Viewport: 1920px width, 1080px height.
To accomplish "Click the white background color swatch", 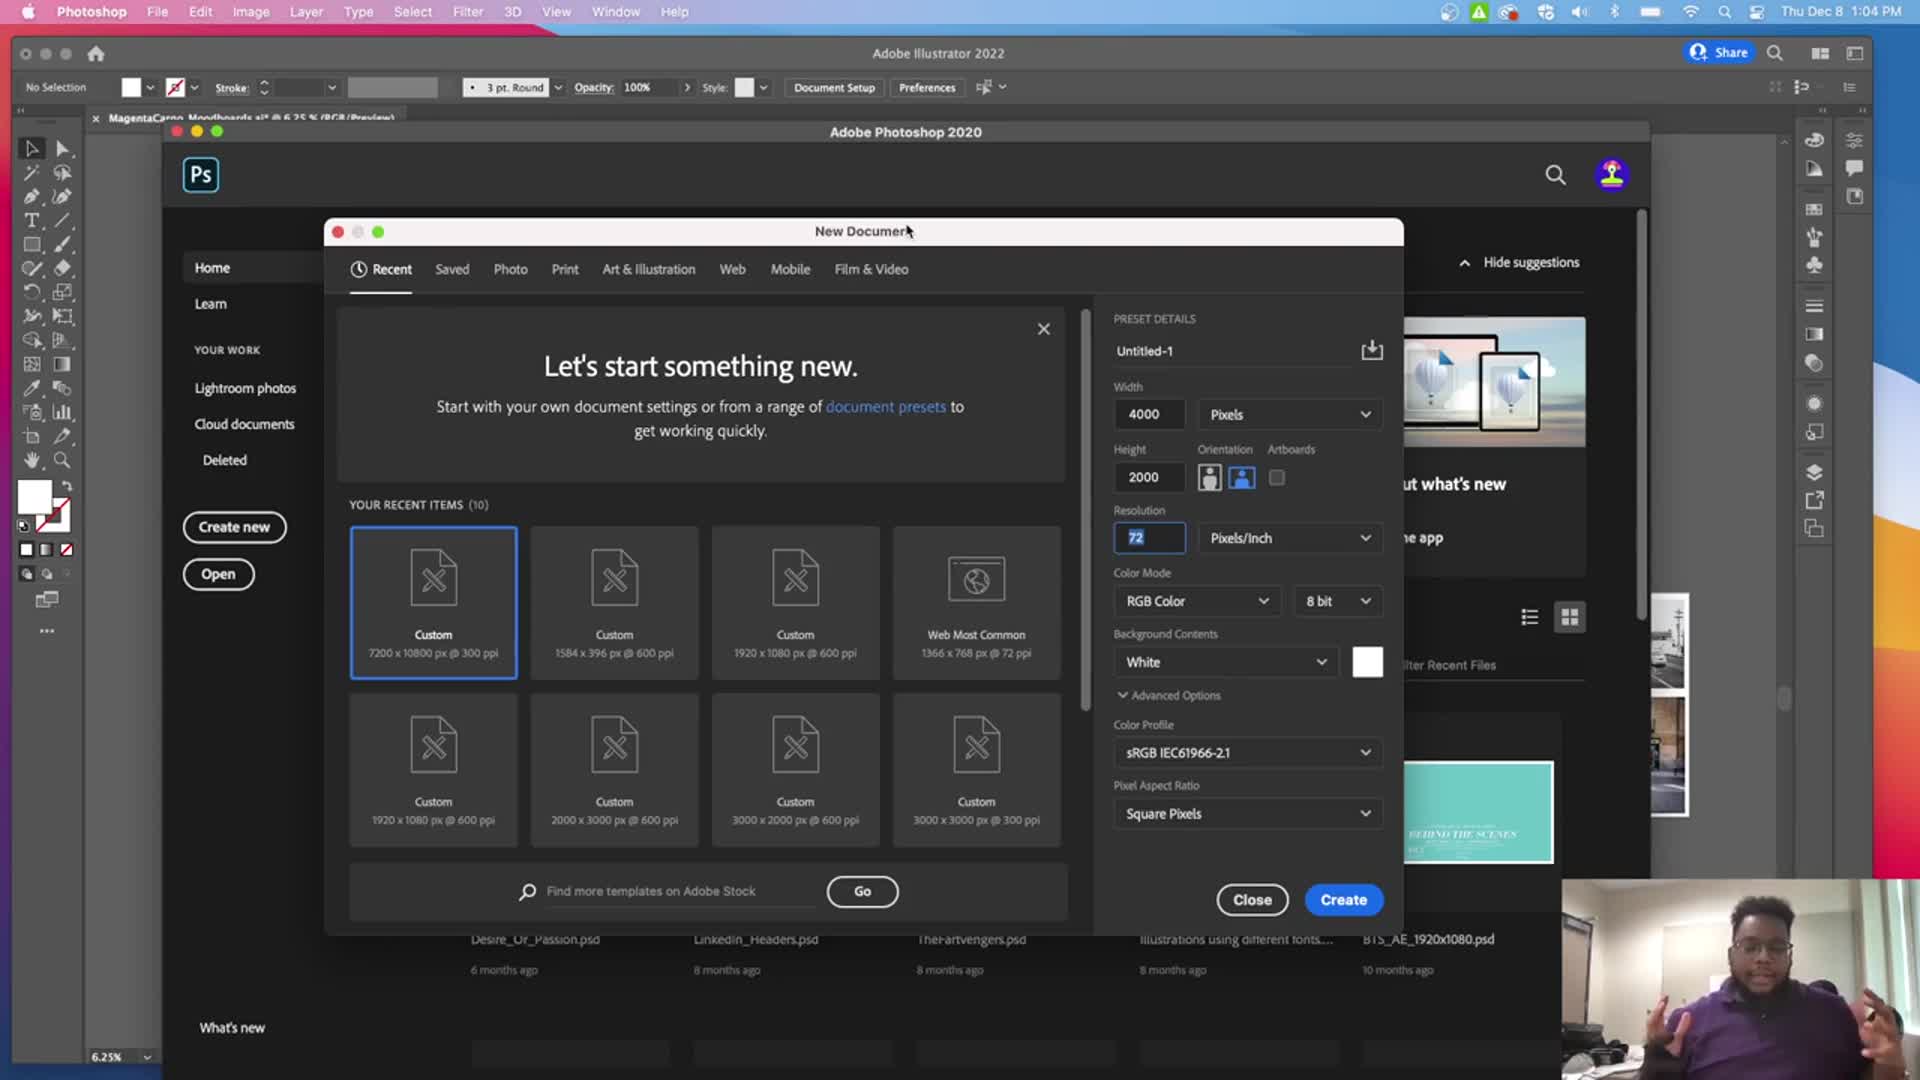I will click(x=1367, y=662).
